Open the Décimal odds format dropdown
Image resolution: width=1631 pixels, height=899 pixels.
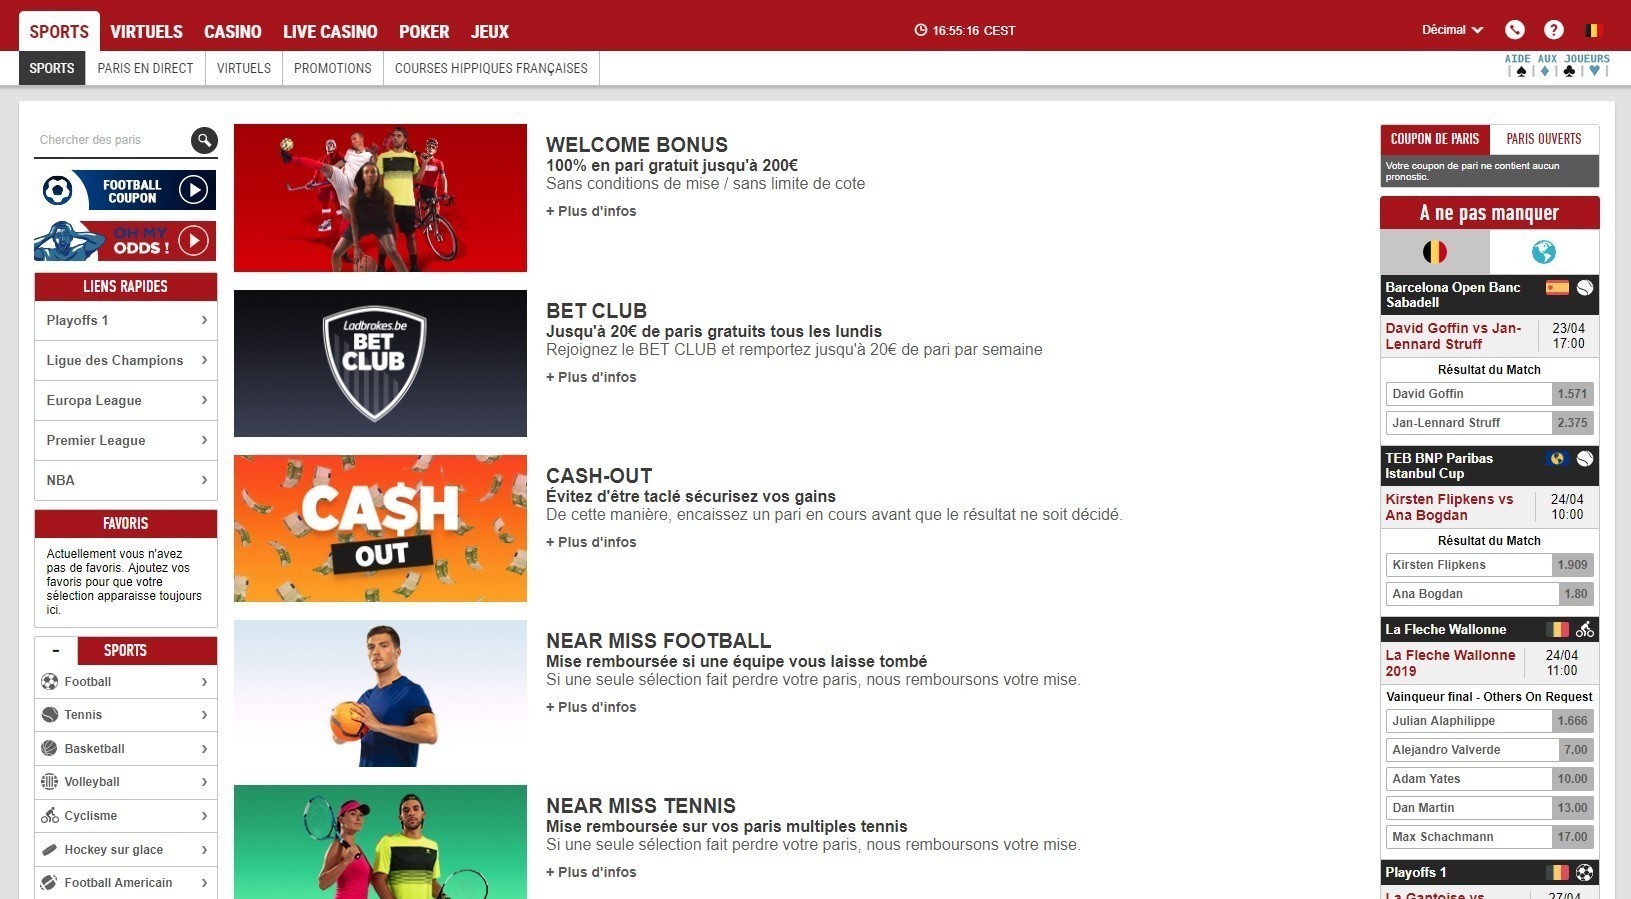(x=1452, y=30)
